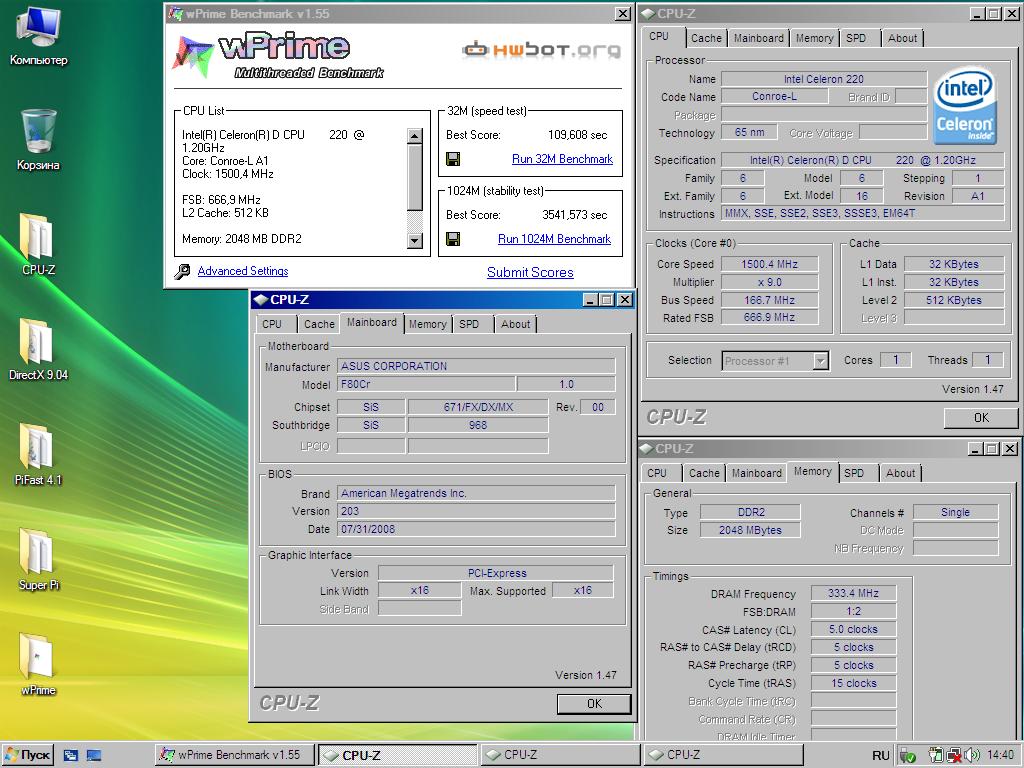Select the CPU-Z desktop folder
1024x768 pixels.
point(39,244)
